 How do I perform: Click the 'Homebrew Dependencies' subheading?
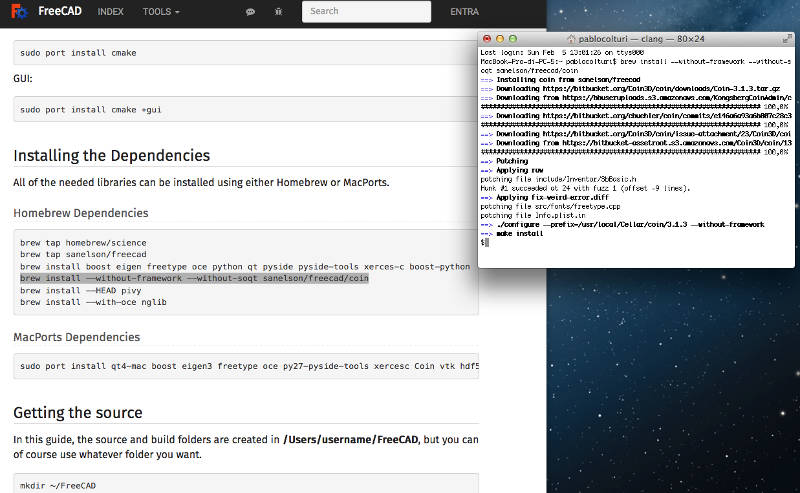pos(81,213)
